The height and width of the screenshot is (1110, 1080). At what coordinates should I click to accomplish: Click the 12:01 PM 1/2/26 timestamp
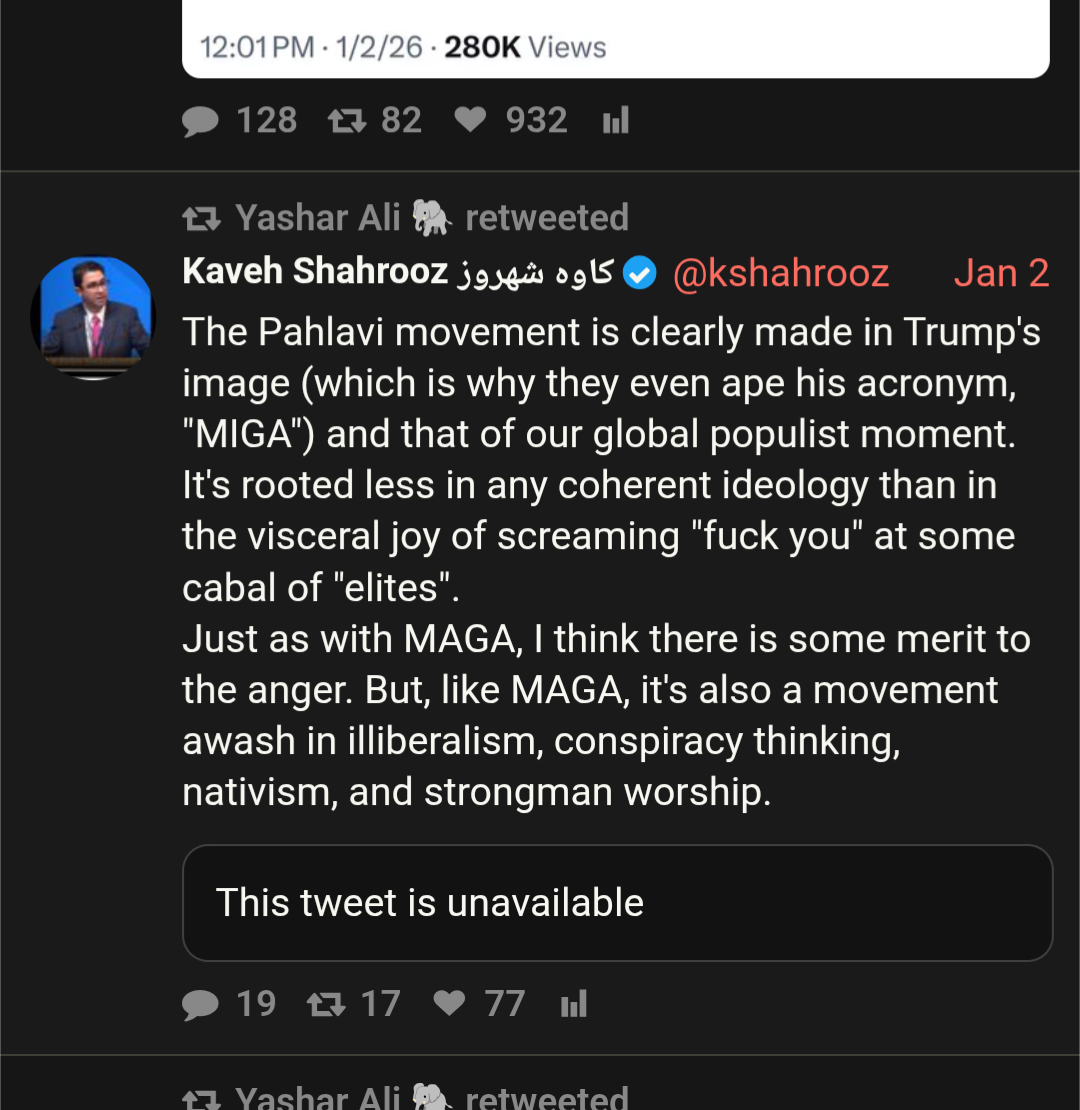[x=311, y=47]
